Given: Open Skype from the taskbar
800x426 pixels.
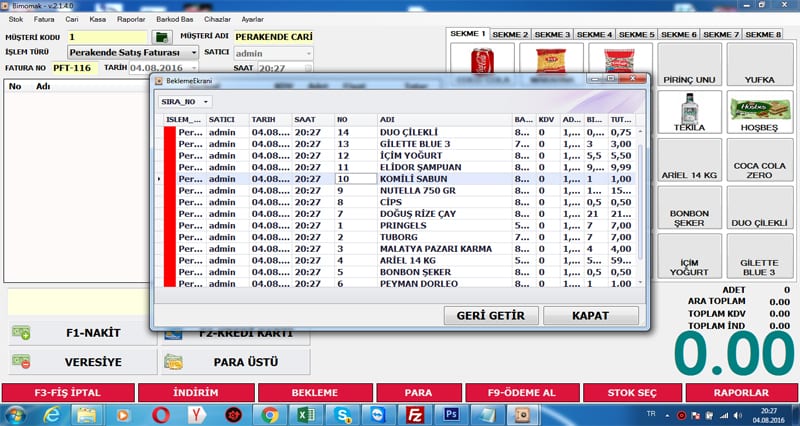Looking at the screenshot, I should click(342, 413).
